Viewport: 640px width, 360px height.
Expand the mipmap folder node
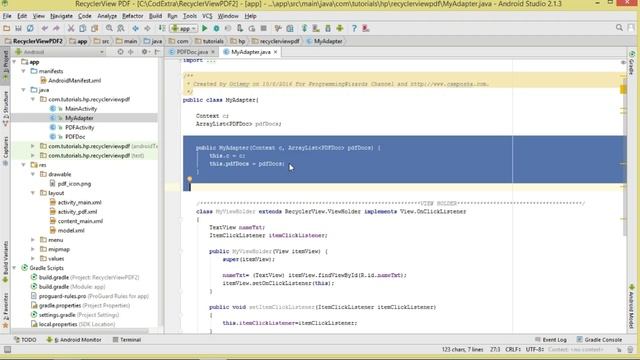[x=33, y=249]
